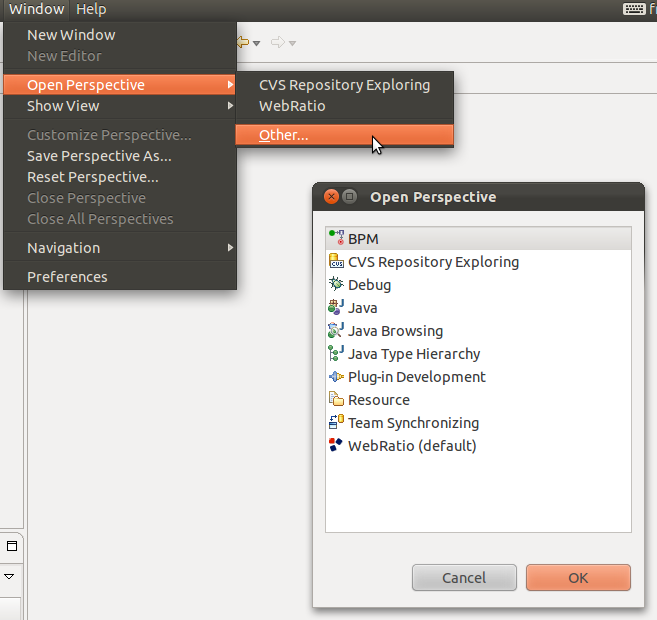Click the BPM perspective icon
The image size is (657, 620).
[336, 238]
